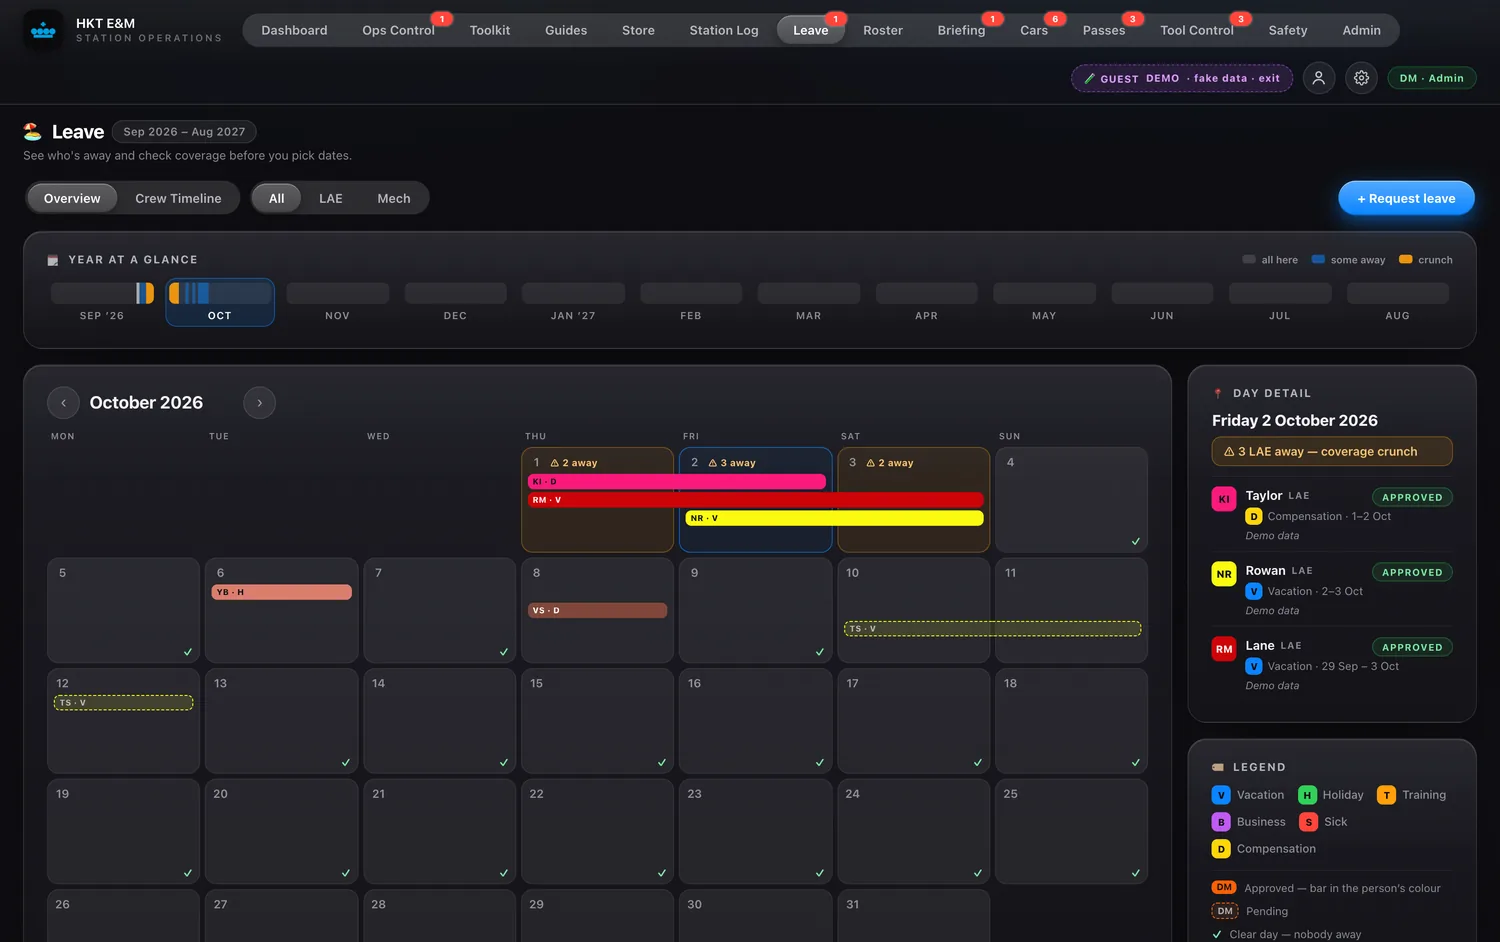Switch to Overview view
The height and width of the screenshot is (942, 1500).
click(x=72, y=198)
